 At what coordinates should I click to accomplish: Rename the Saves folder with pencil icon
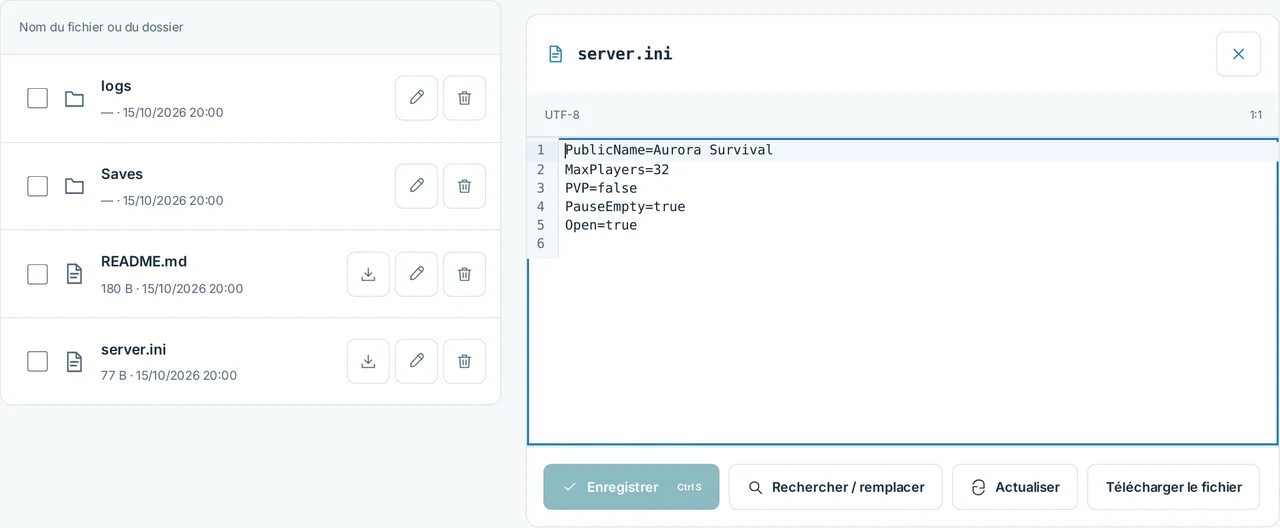pos(416,186)
